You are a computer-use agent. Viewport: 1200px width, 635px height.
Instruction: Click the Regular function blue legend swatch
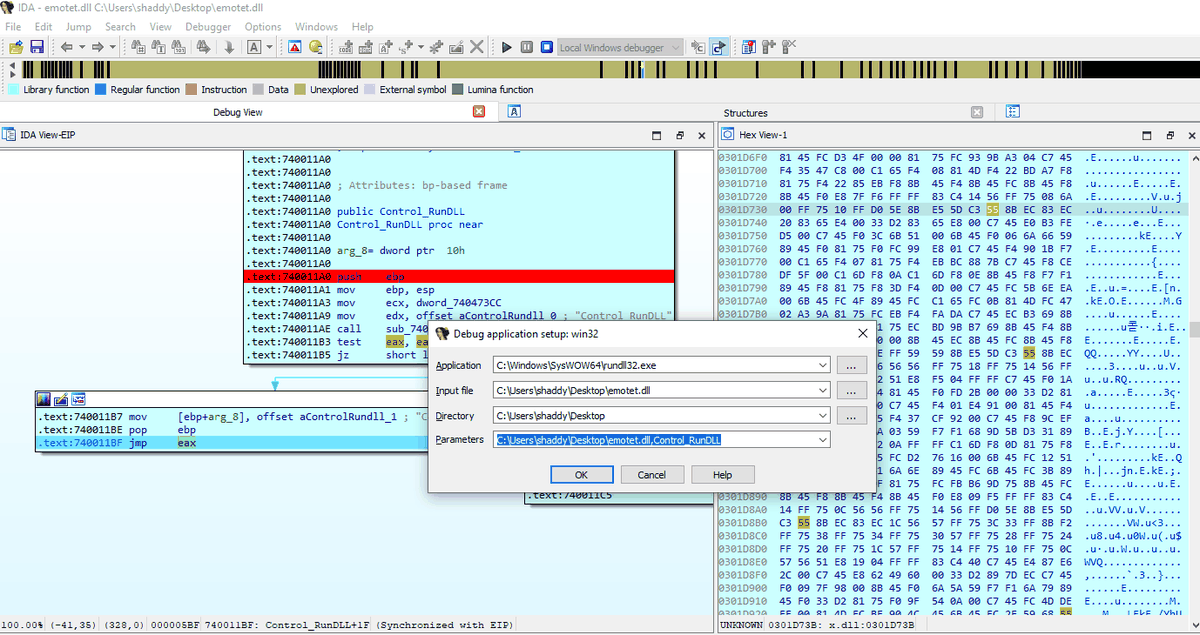(x=101, y=89)
